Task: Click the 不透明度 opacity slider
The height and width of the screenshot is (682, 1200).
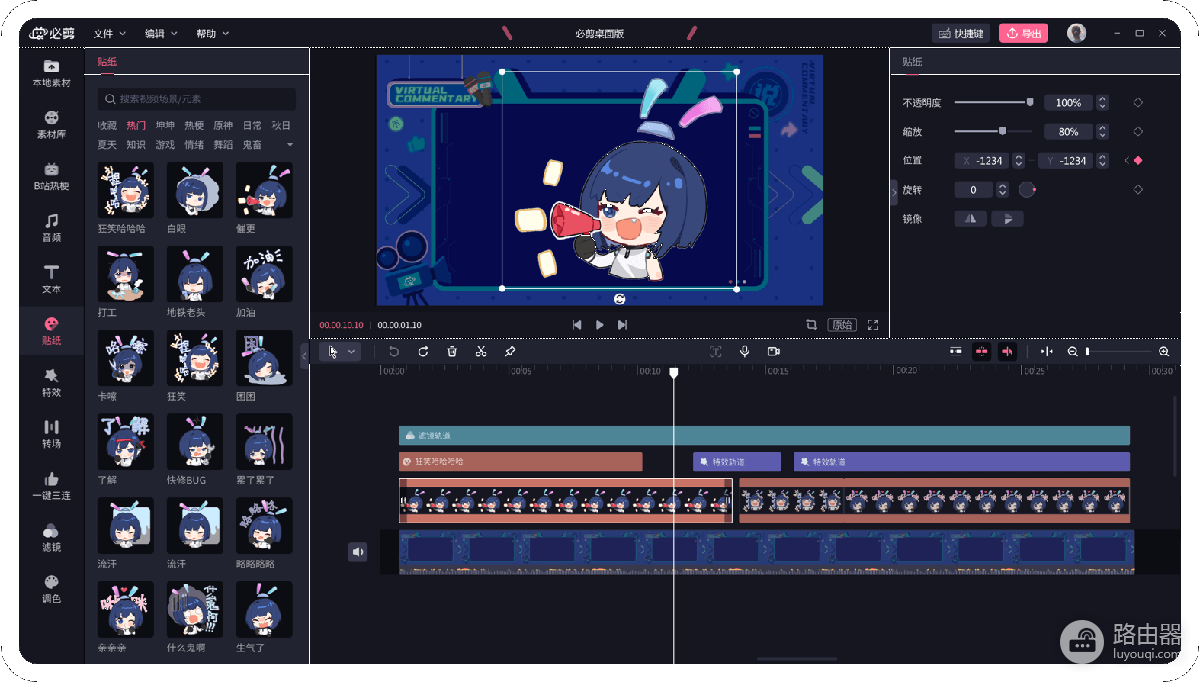Action: (994, 102)
